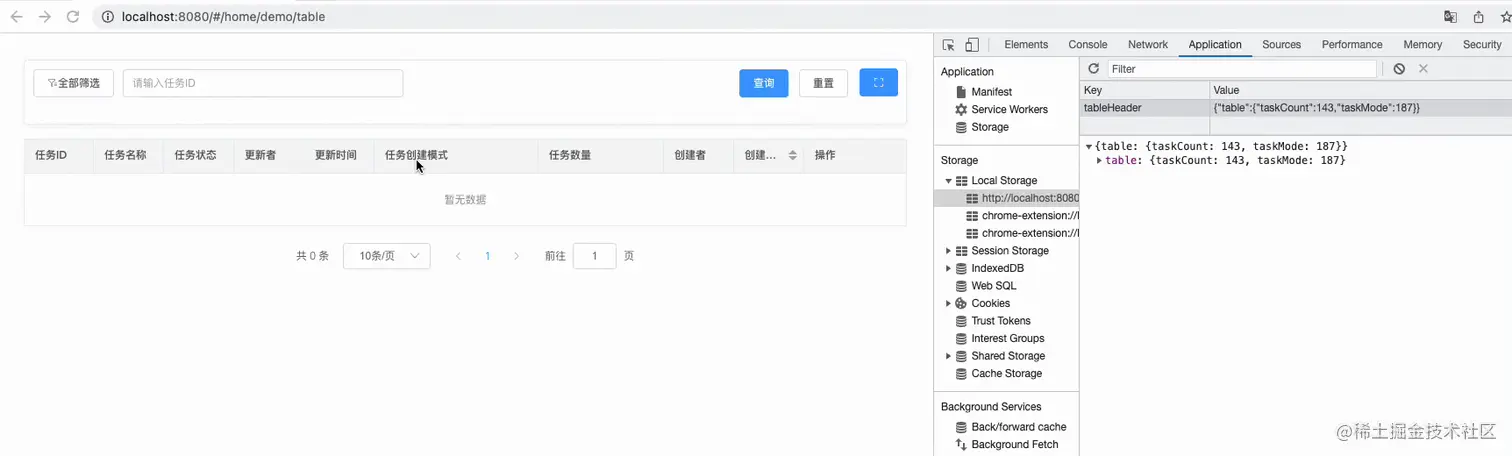This screenshot has height=456, width=1512.
Task: Switch to the Performance tab
Action: pyautogui.click(x=1352, y=45)
